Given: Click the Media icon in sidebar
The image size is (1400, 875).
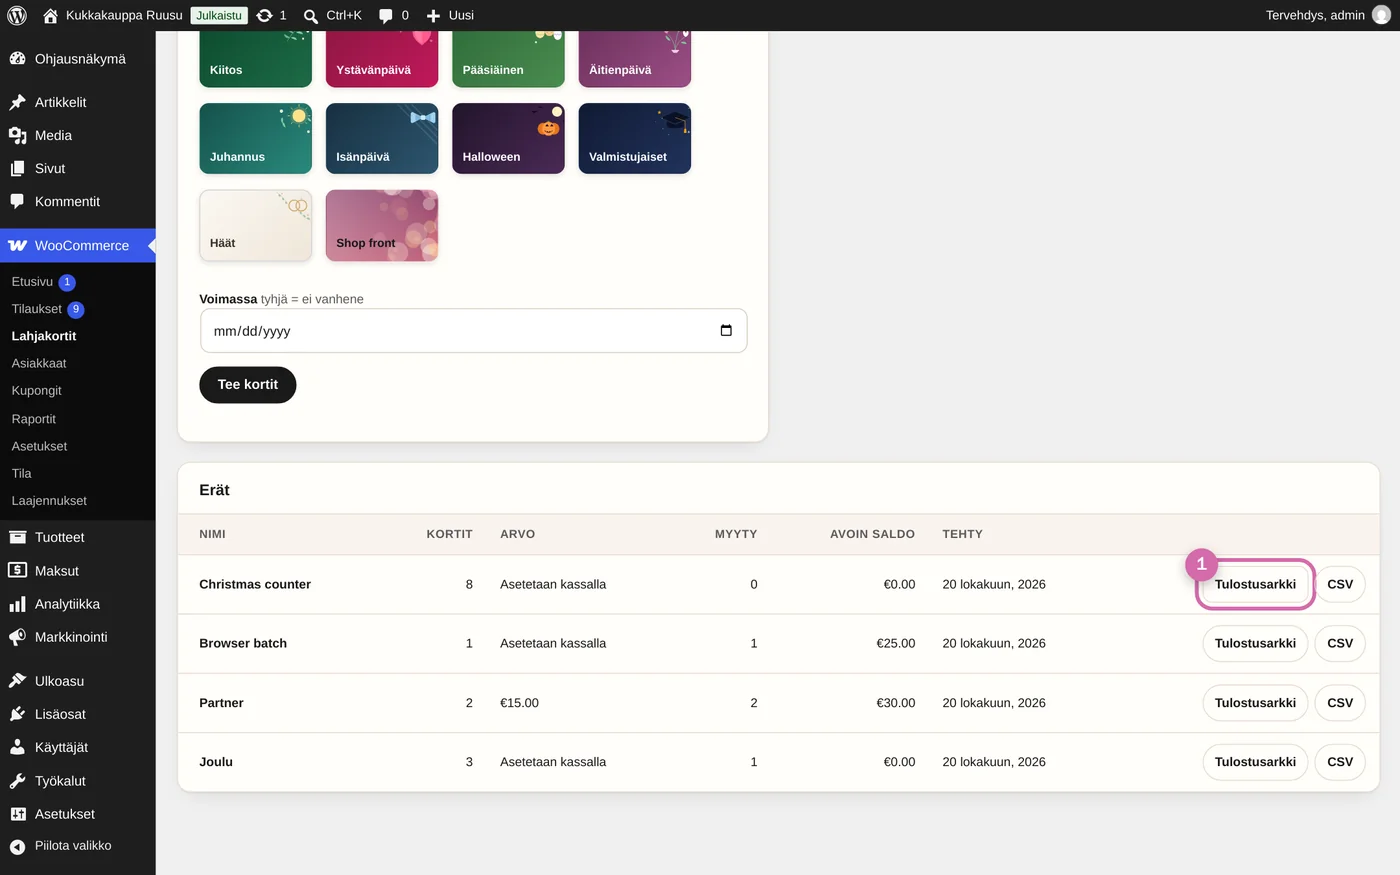Looking at the screenshot, I should (x=17, y=135).
